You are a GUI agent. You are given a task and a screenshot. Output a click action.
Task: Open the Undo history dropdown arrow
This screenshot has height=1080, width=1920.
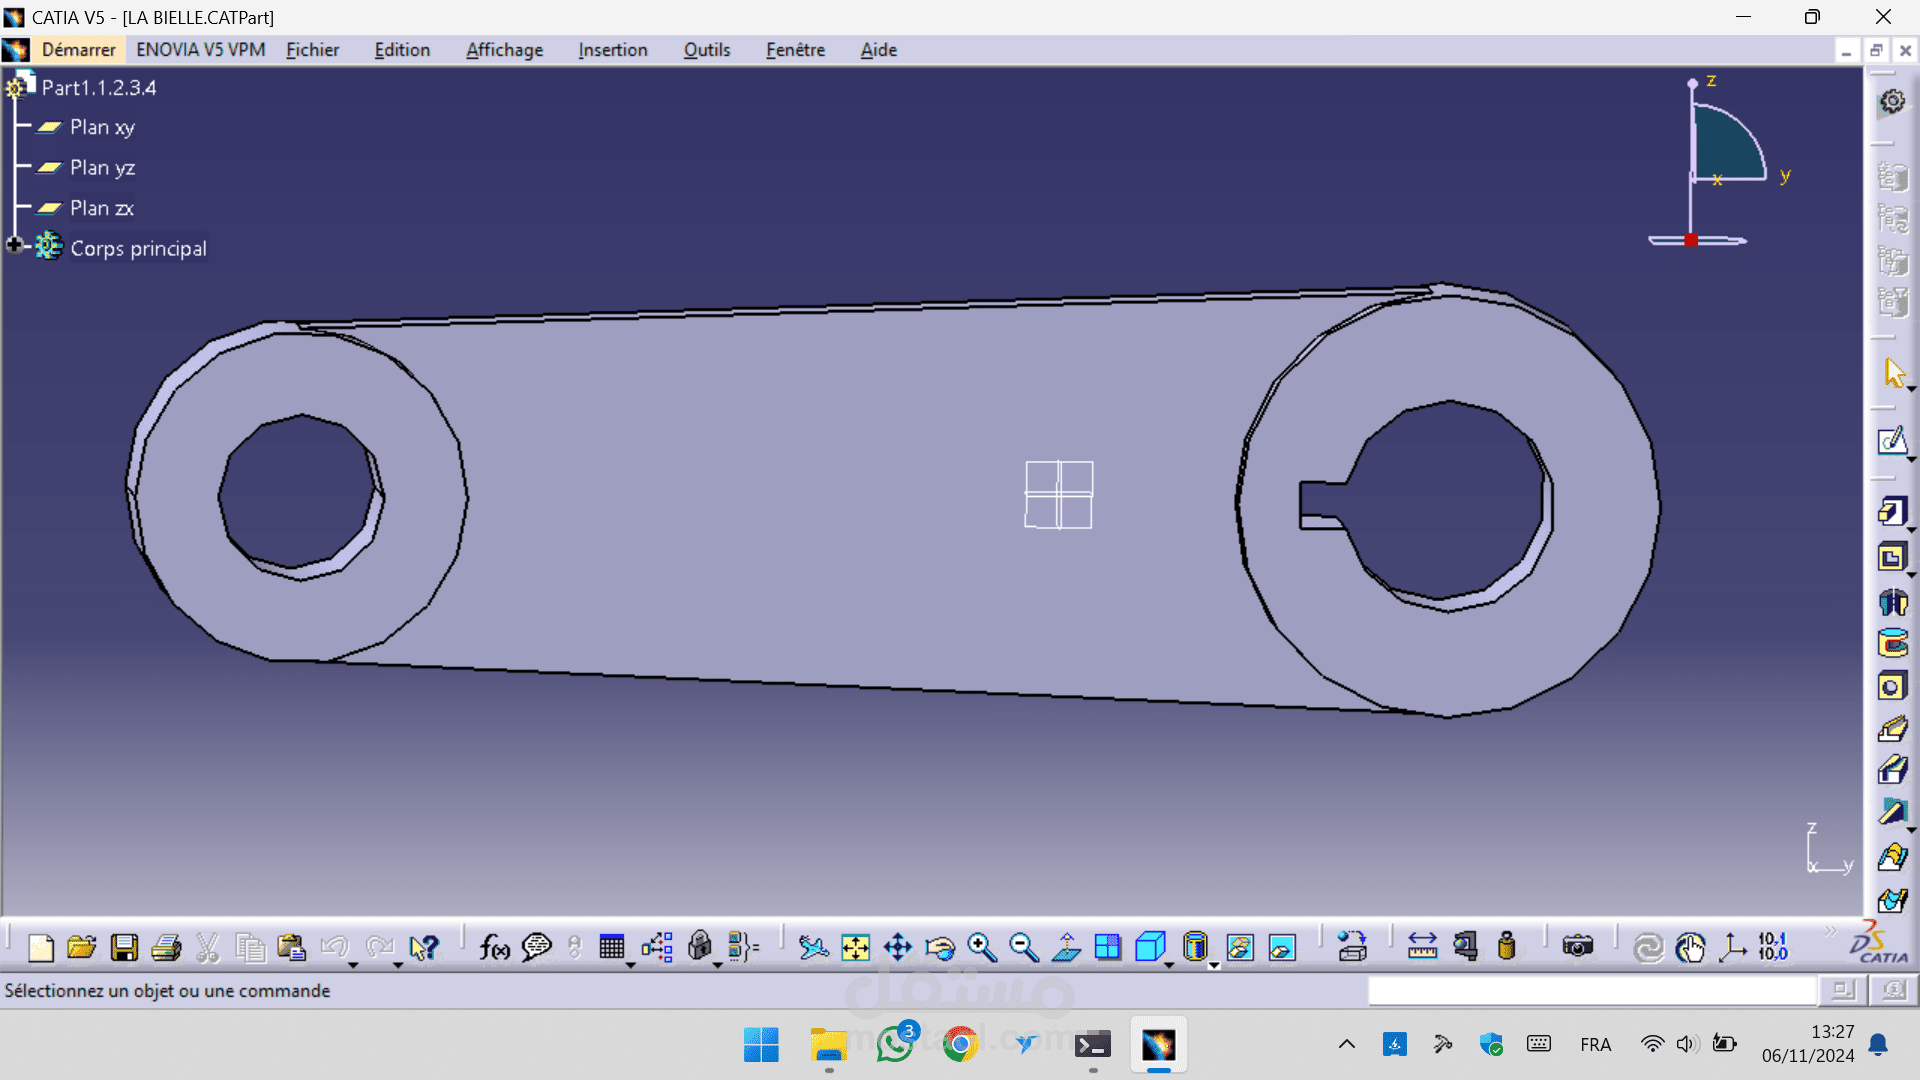[x=353, y=965]
